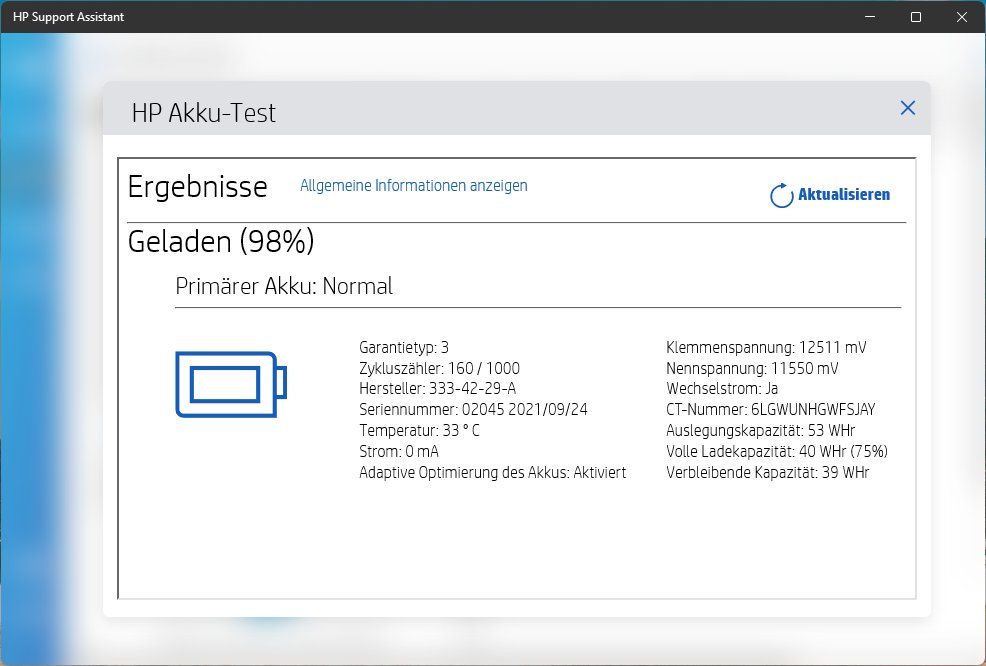The width and height of the screenshot is (986, 666).
Task: Select Zykluszähler: 160 / 1000 entry
Action: (440, 368)
